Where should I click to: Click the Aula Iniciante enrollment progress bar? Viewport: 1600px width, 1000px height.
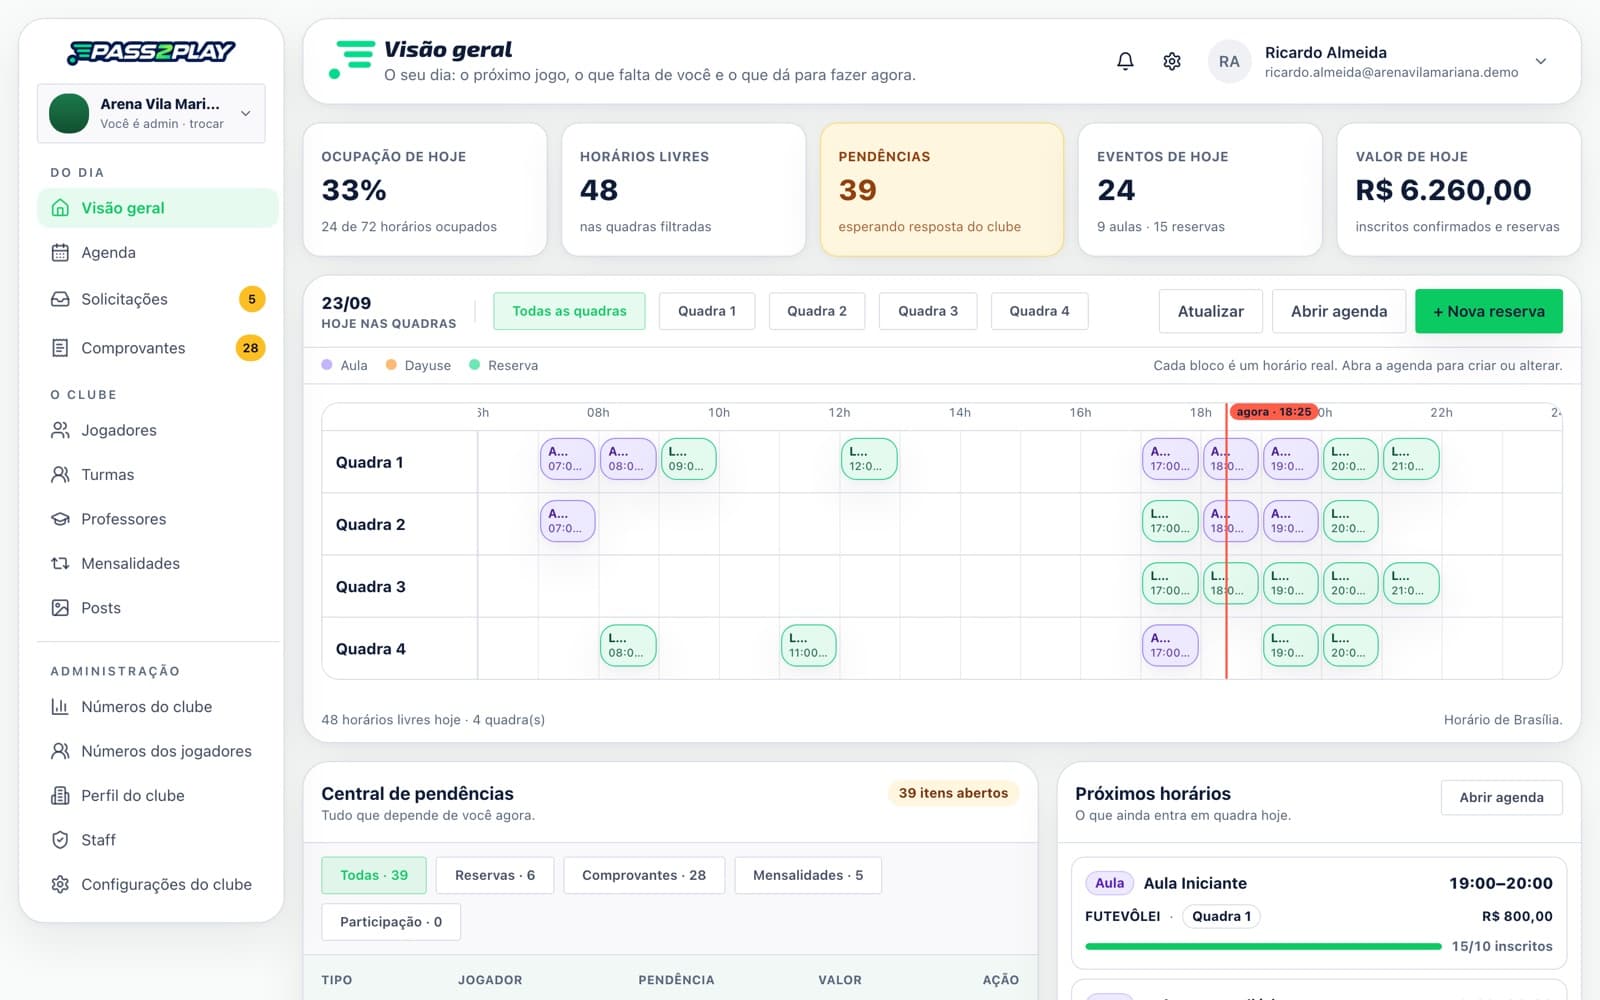(1263, 946)
